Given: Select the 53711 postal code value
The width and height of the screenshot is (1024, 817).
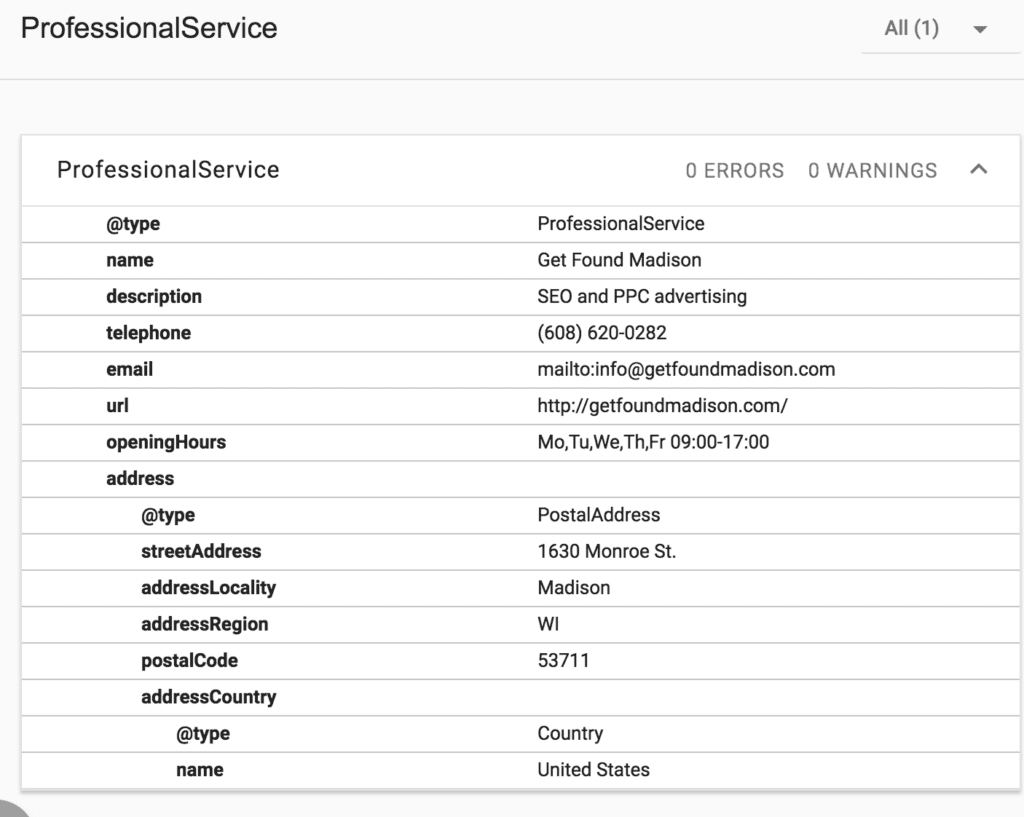Looking at the screenshot, I should [x=564, y=661].
